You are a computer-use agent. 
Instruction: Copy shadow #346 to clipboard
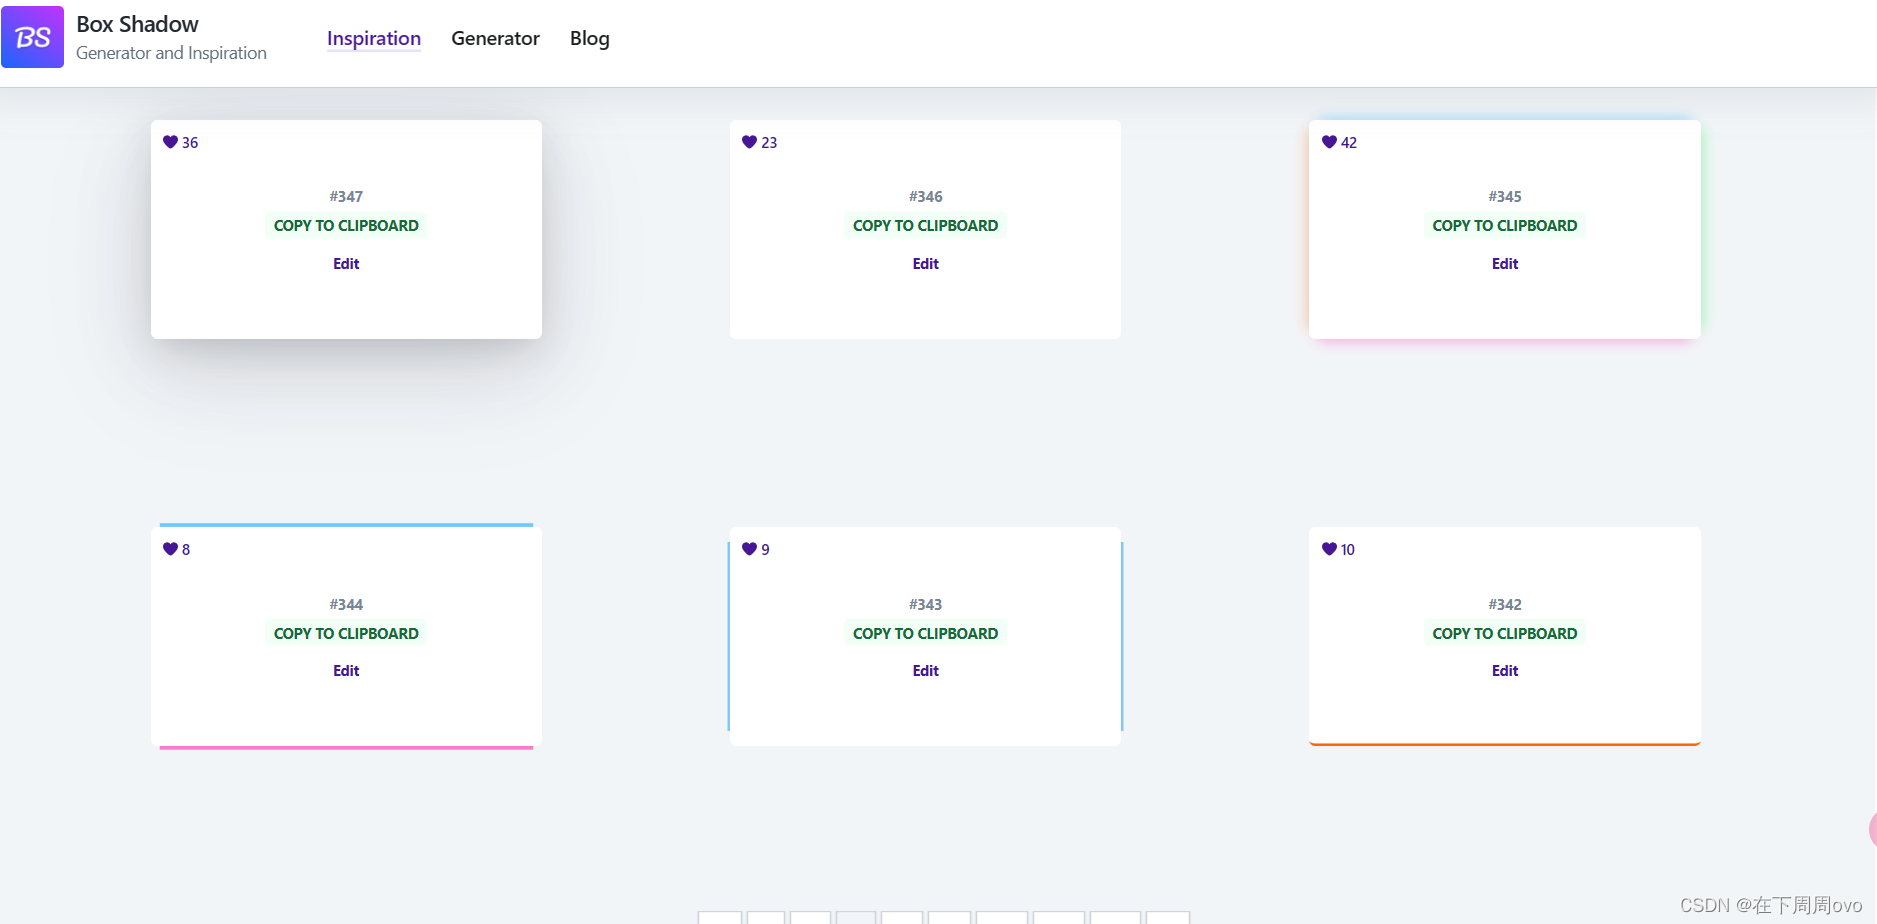point(925,226)
